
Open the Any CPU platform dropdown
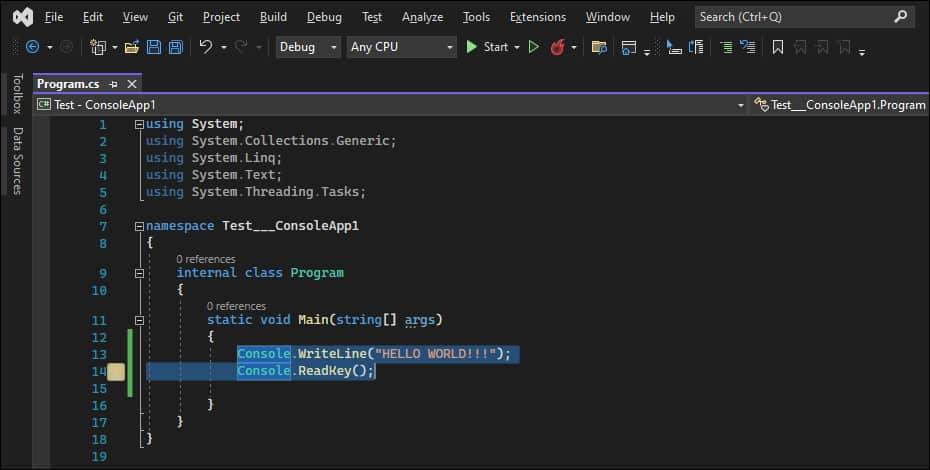click(x=402, y=47)
